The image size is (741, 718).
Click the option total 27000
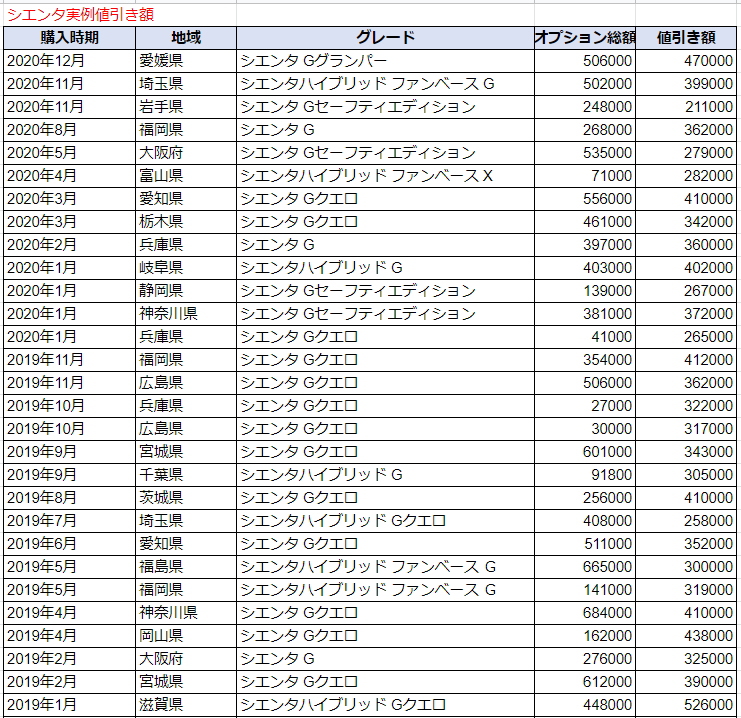pyautogui.click(x=585, y=406)
